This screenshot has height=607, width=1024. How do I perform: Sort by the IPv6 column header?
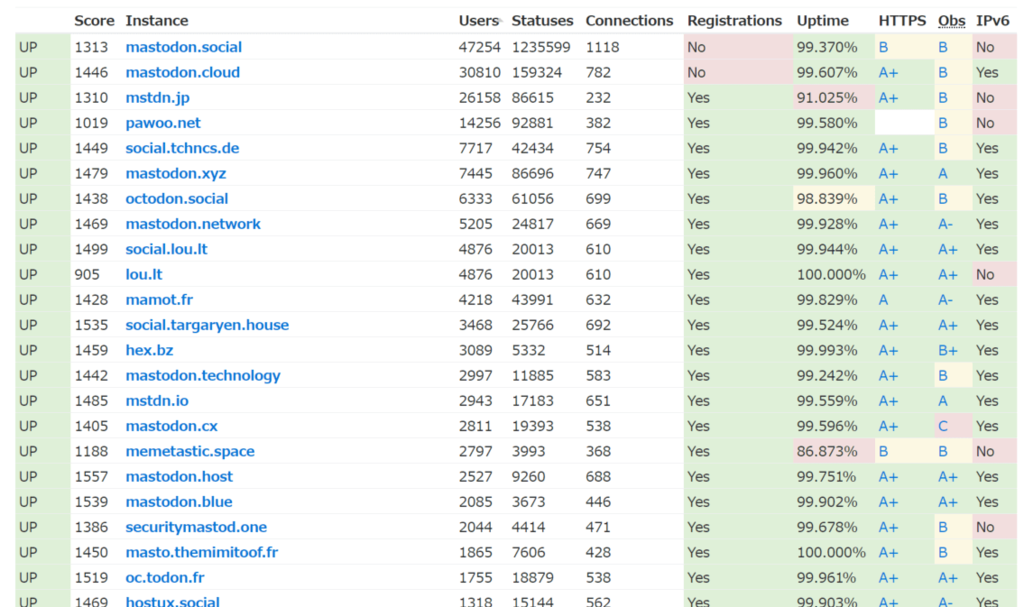tap(992, 21)
